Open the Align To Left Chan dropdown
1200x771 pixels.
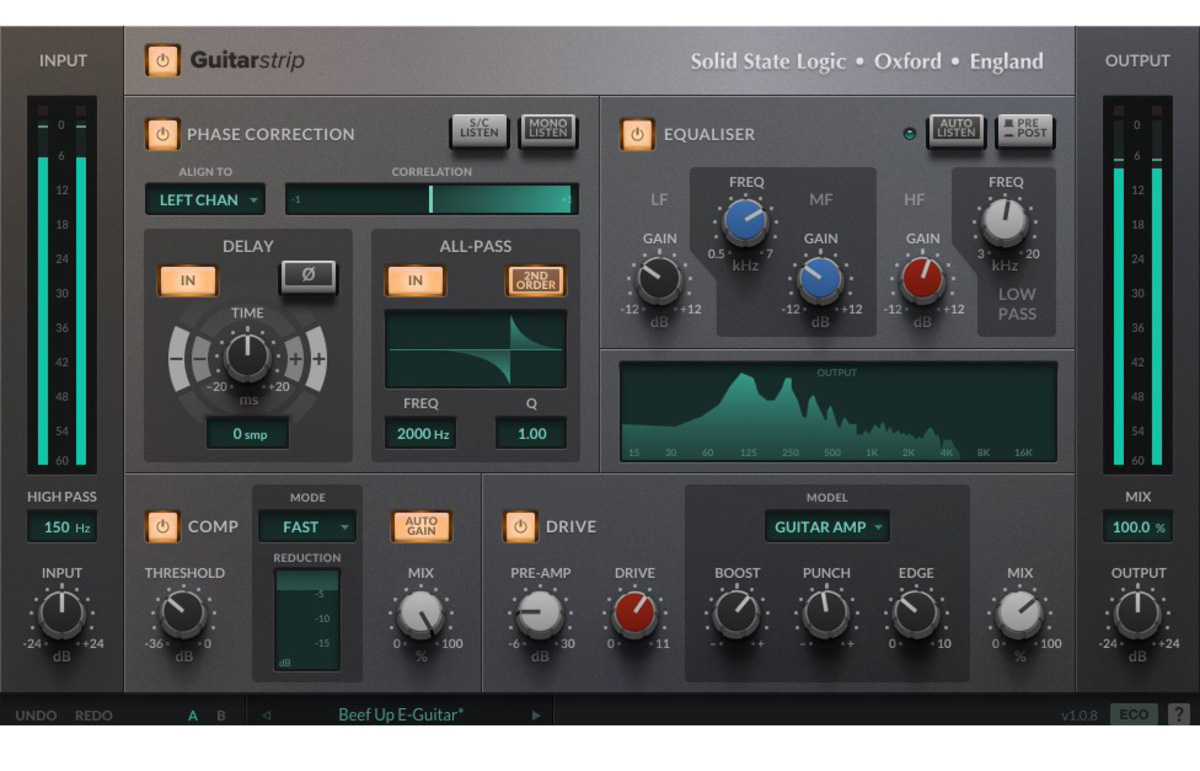pyautogui.click(x=205, y=200)
